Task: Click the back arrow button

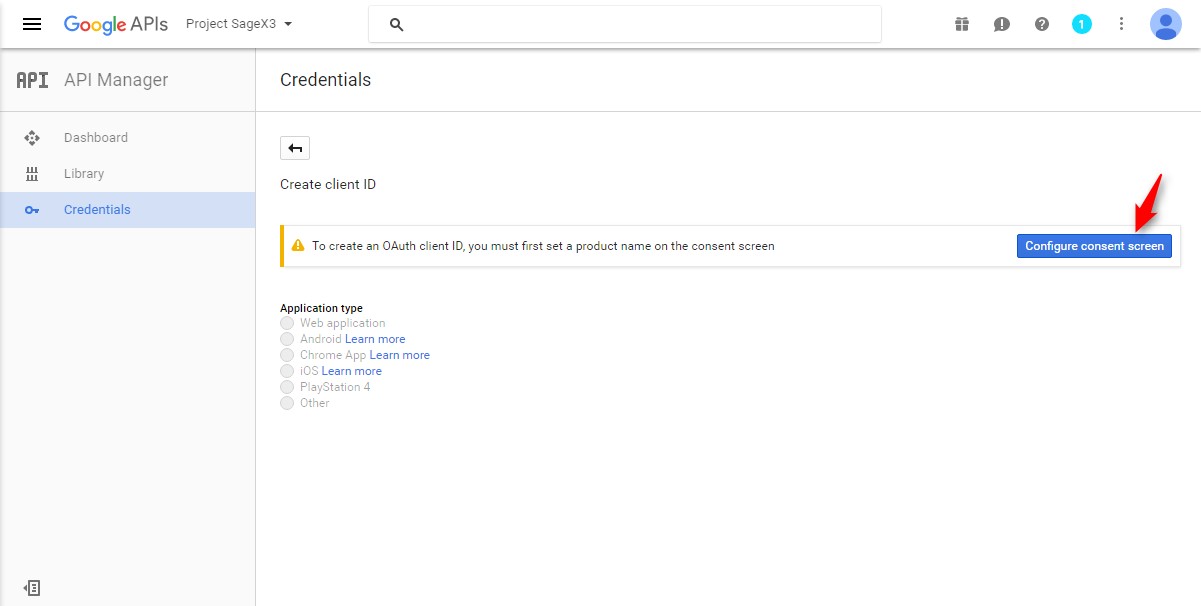Action: point(295,148)
